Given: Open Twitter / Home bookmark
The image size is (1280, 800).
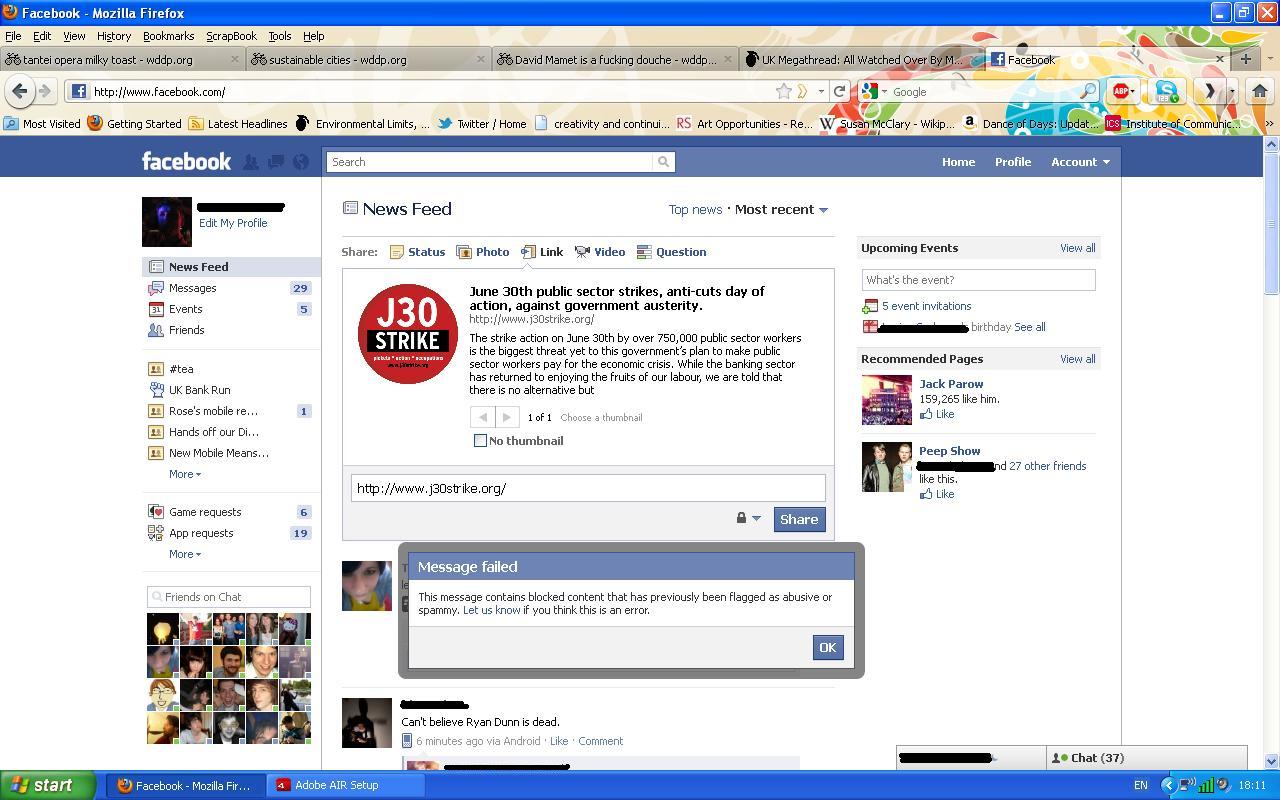Looking at the screenshot, I should (x=482, y=124).
